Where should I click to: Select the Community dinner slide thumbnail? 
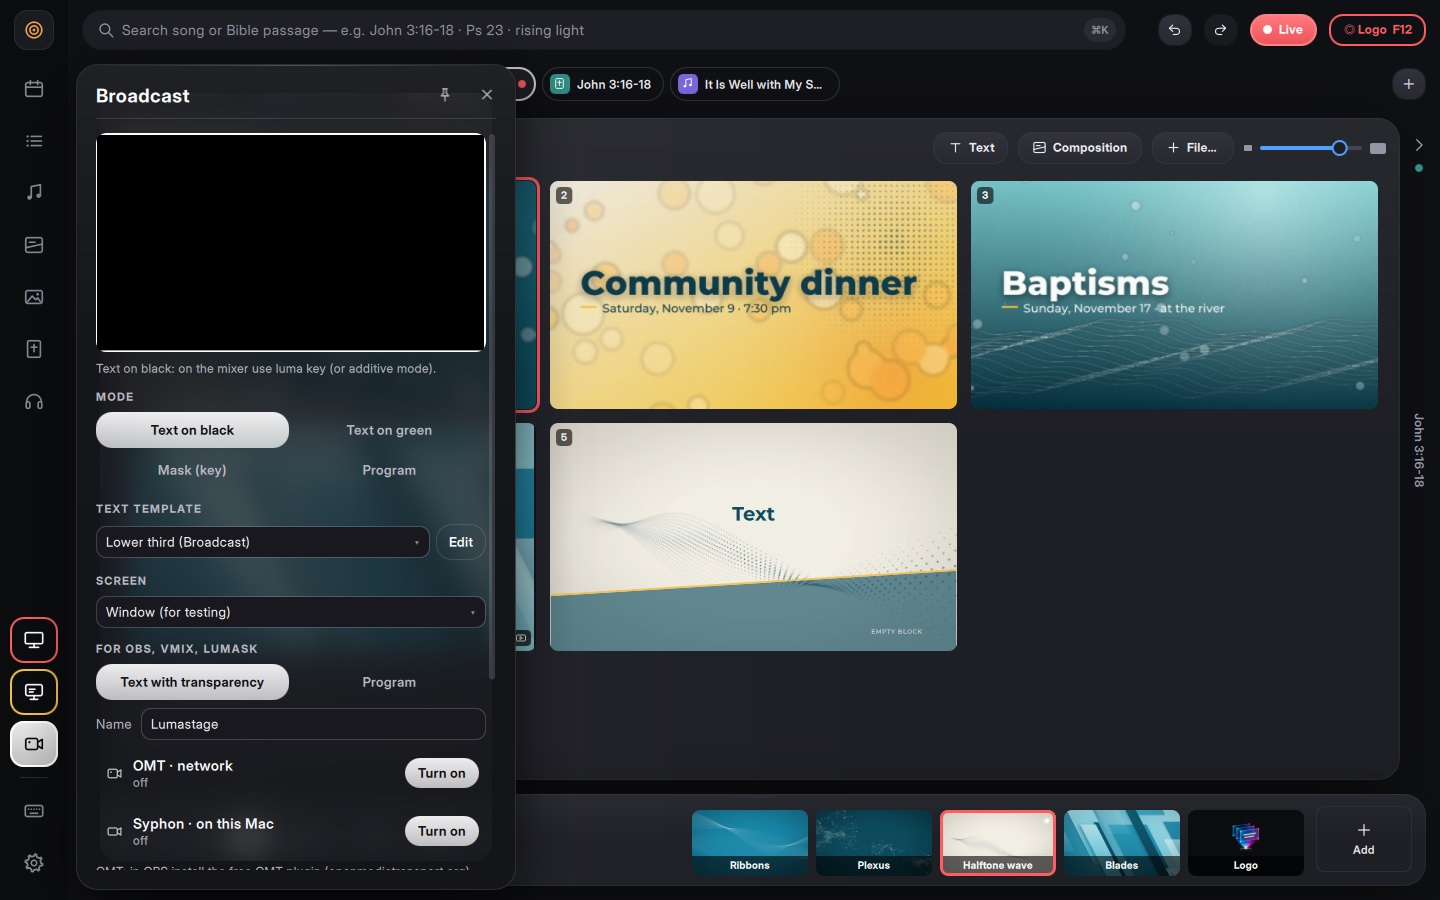point(753,295)
